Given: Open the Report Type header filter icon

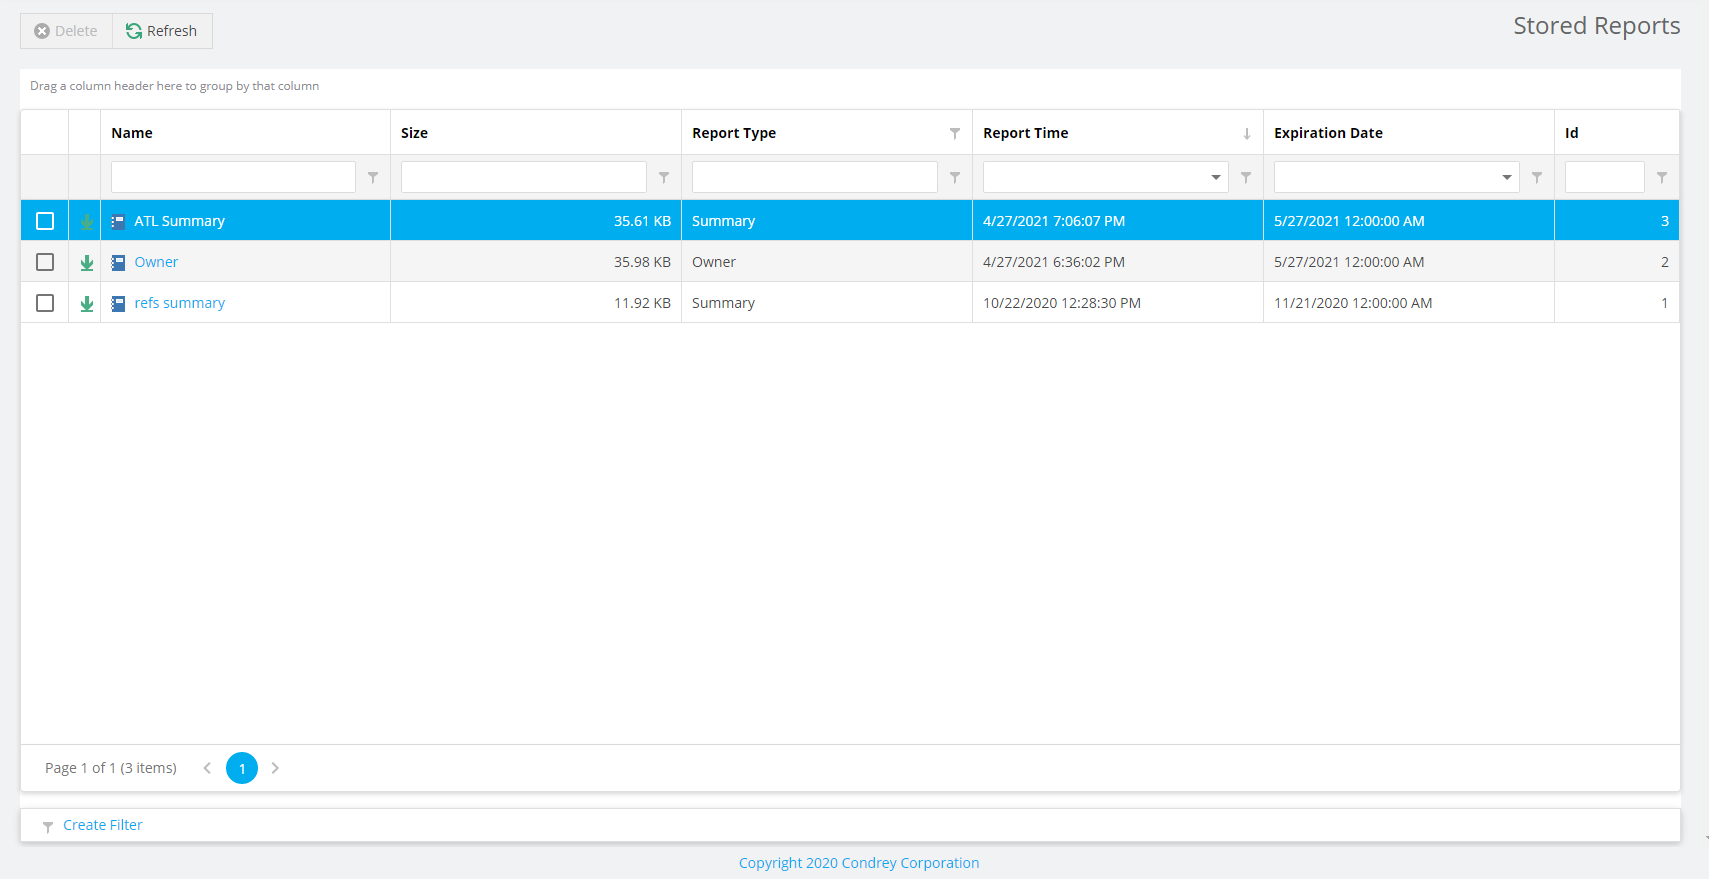Looking at the screenshot, I should point(955,133).
